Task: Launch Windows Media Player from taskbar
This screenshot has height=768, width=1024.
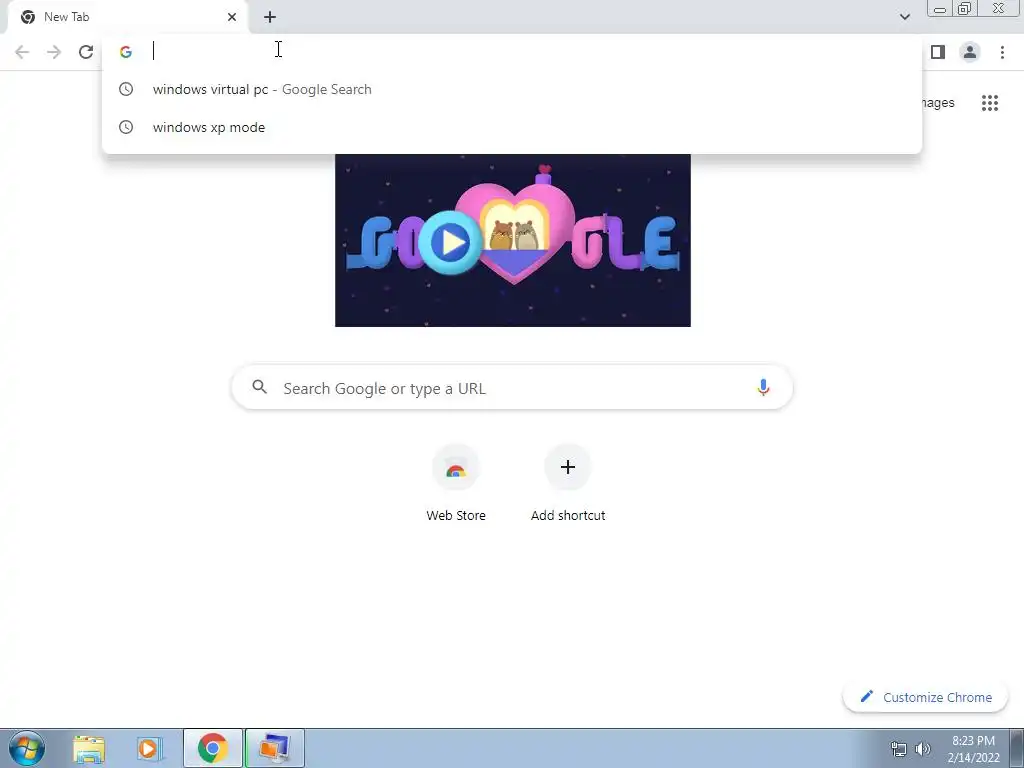Action: coord(150,748)
